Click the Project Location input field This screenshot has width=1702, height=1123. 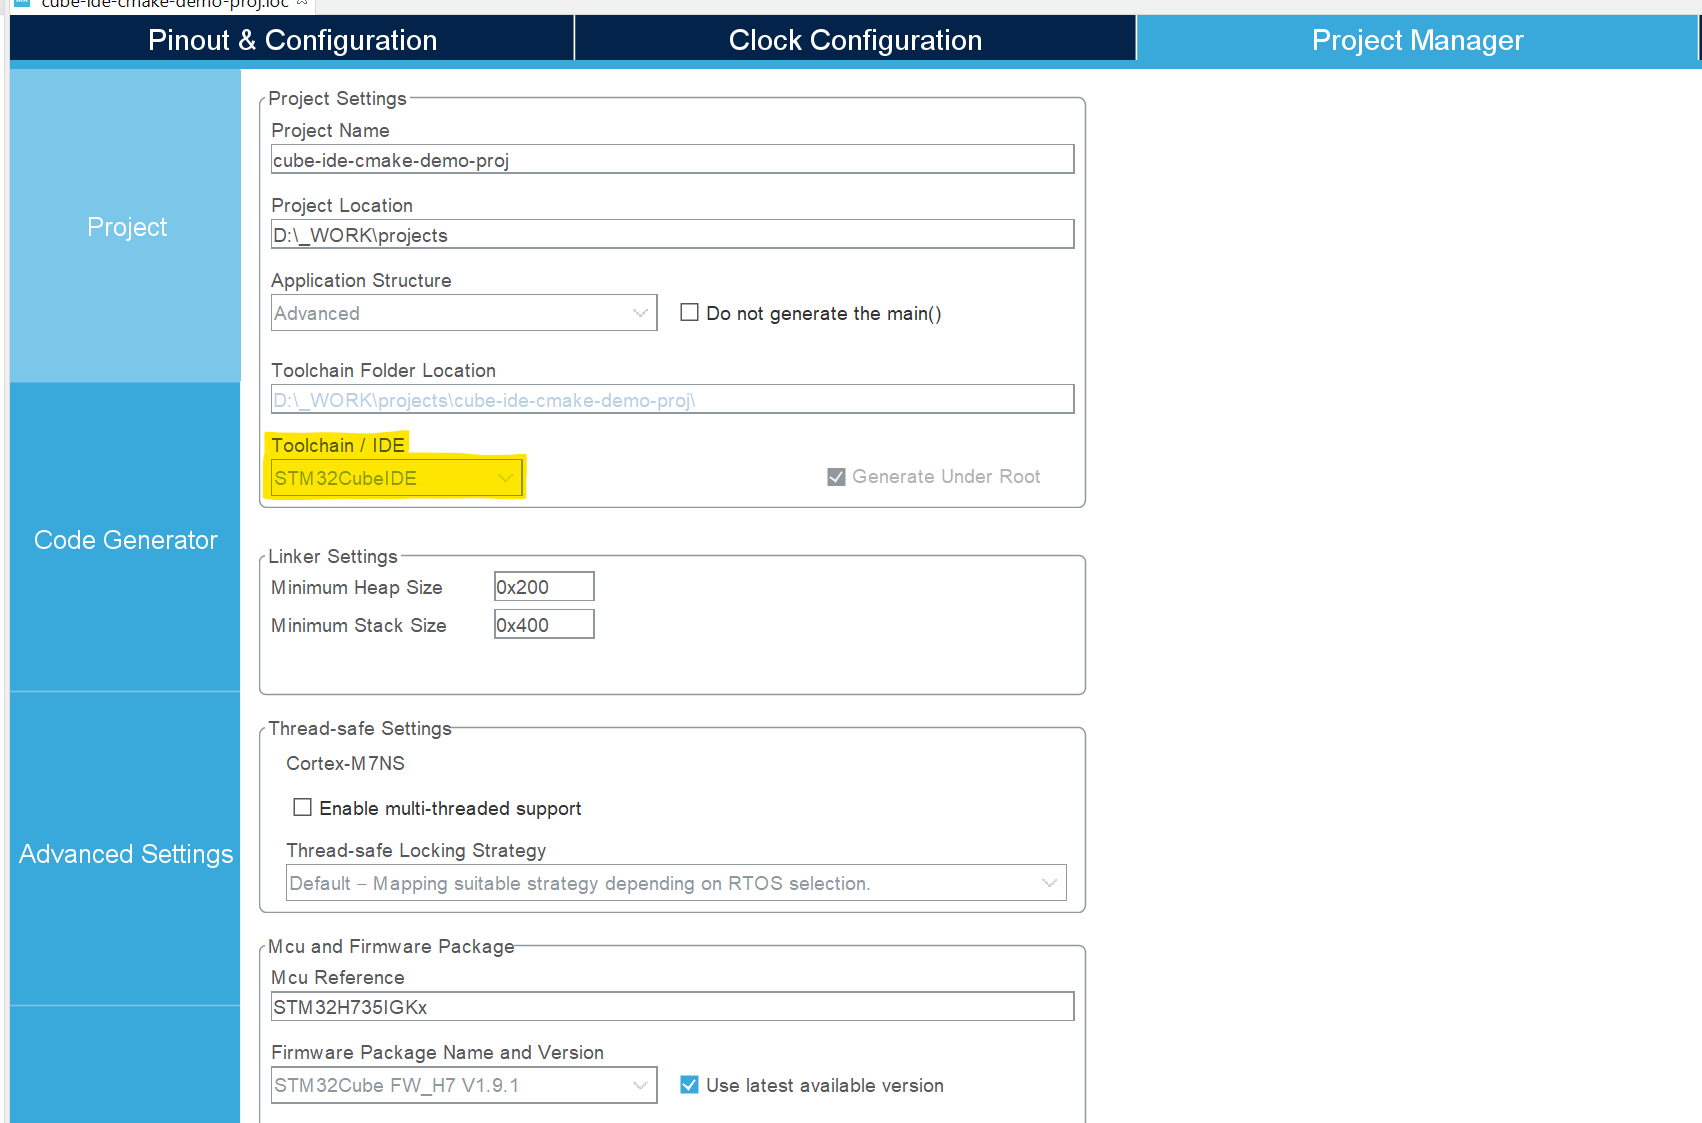coord(672,235)
